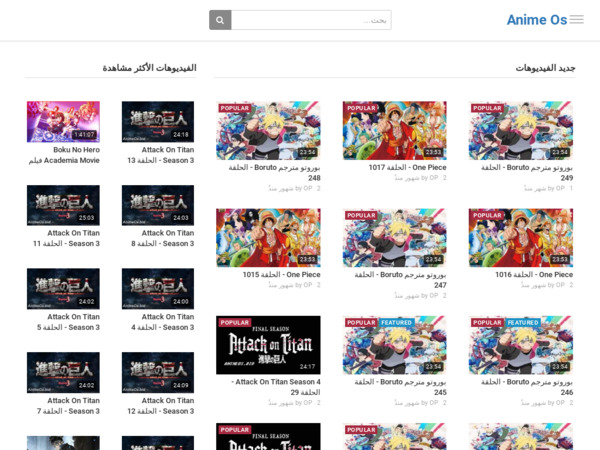The height and width of the screenshot is (450, 600).
Task: Open the Anime Os home logo link
Action: [537, 20]
